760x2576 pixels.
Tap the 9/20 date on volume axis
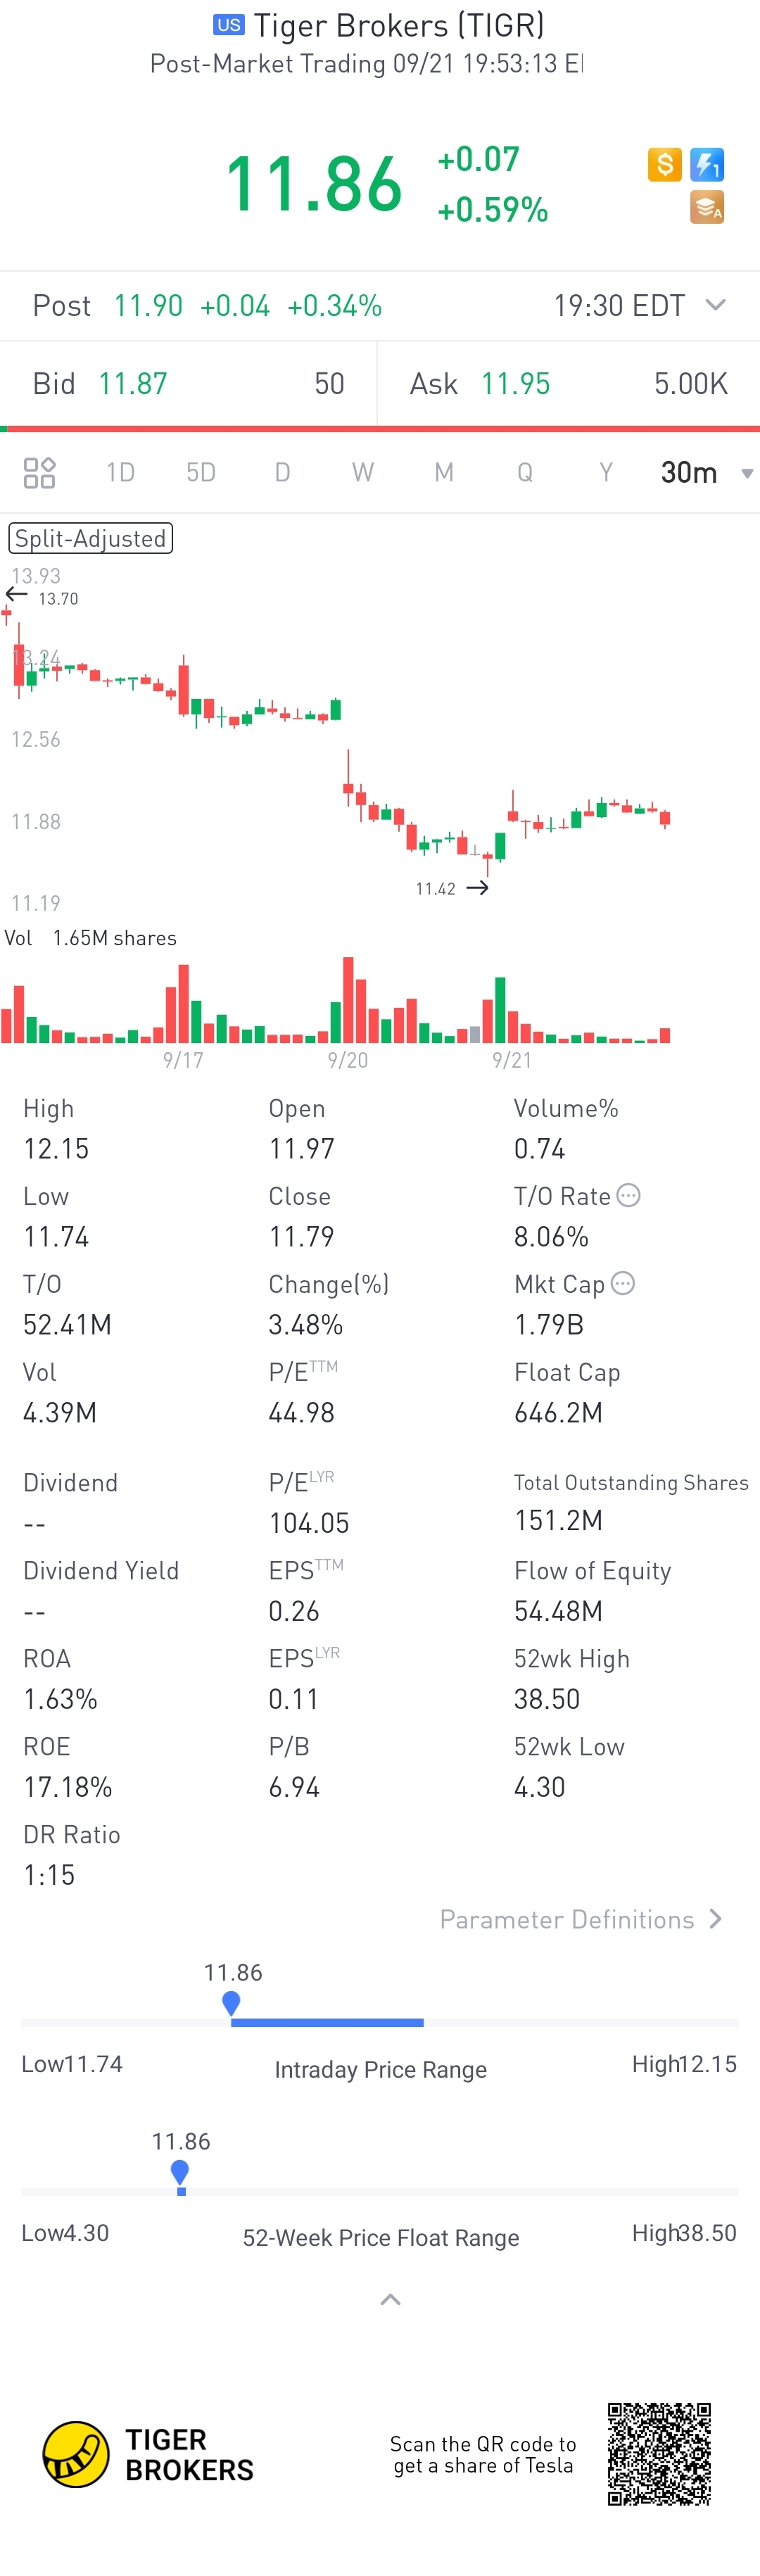(x=347, y=1060)
